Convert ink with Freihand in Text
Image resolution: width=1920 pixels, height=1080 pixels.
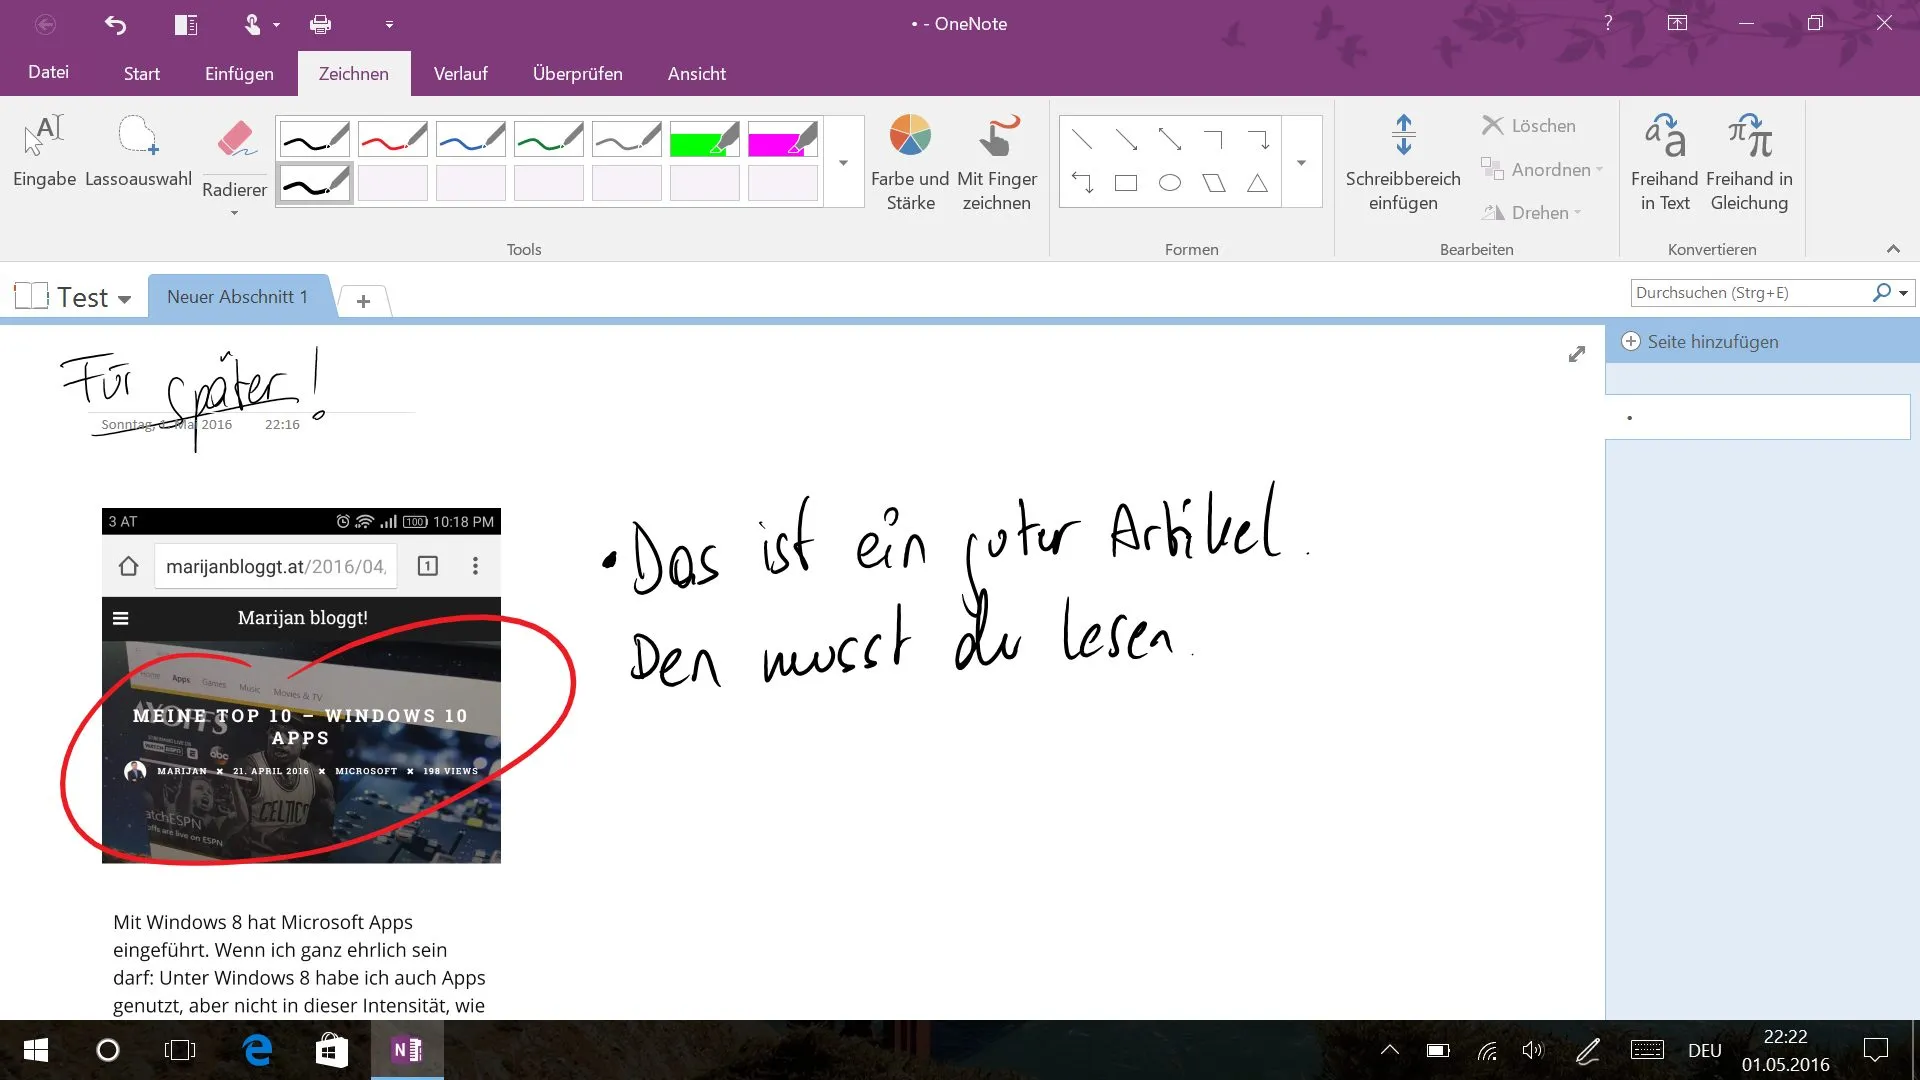1664,160
